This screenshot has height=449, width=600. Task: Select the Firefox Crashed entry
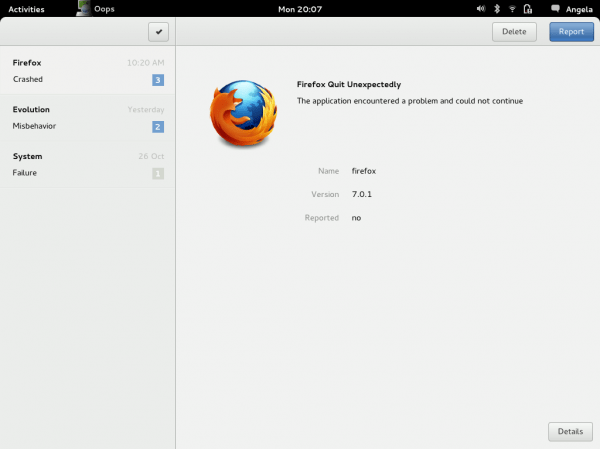[x=88, y=71]
